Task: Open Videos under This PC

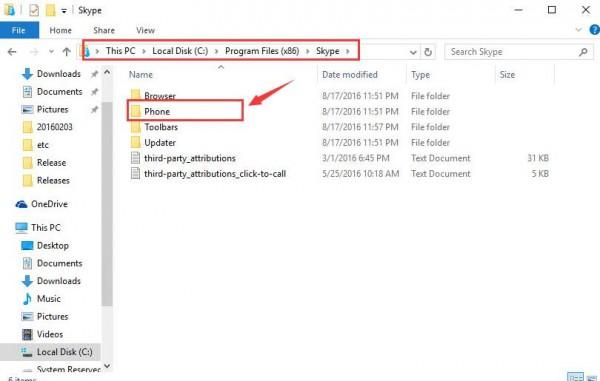Action: [50, 334]
